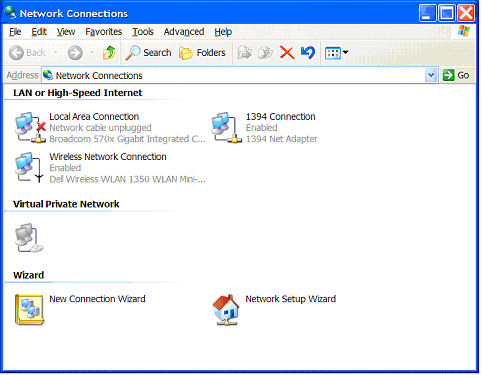The height and width of the screenshot is (375, 482).
Task: Minimize the Network Connections window
Action: coord(427,13)
